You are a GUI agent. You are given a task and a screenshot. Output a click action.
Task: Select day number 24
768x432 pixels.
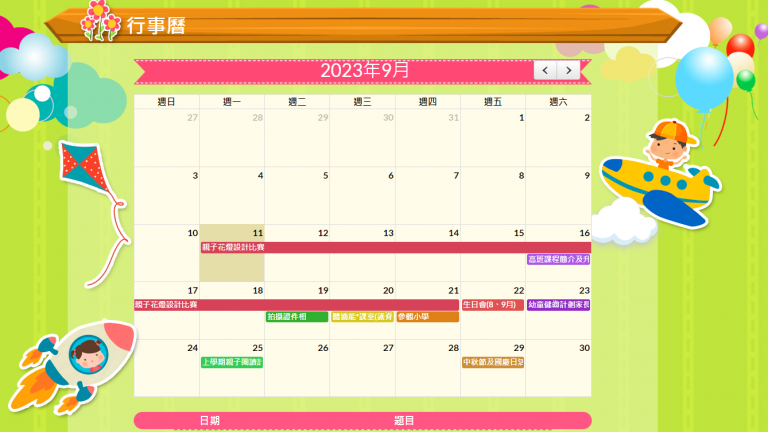click(192, 348)
